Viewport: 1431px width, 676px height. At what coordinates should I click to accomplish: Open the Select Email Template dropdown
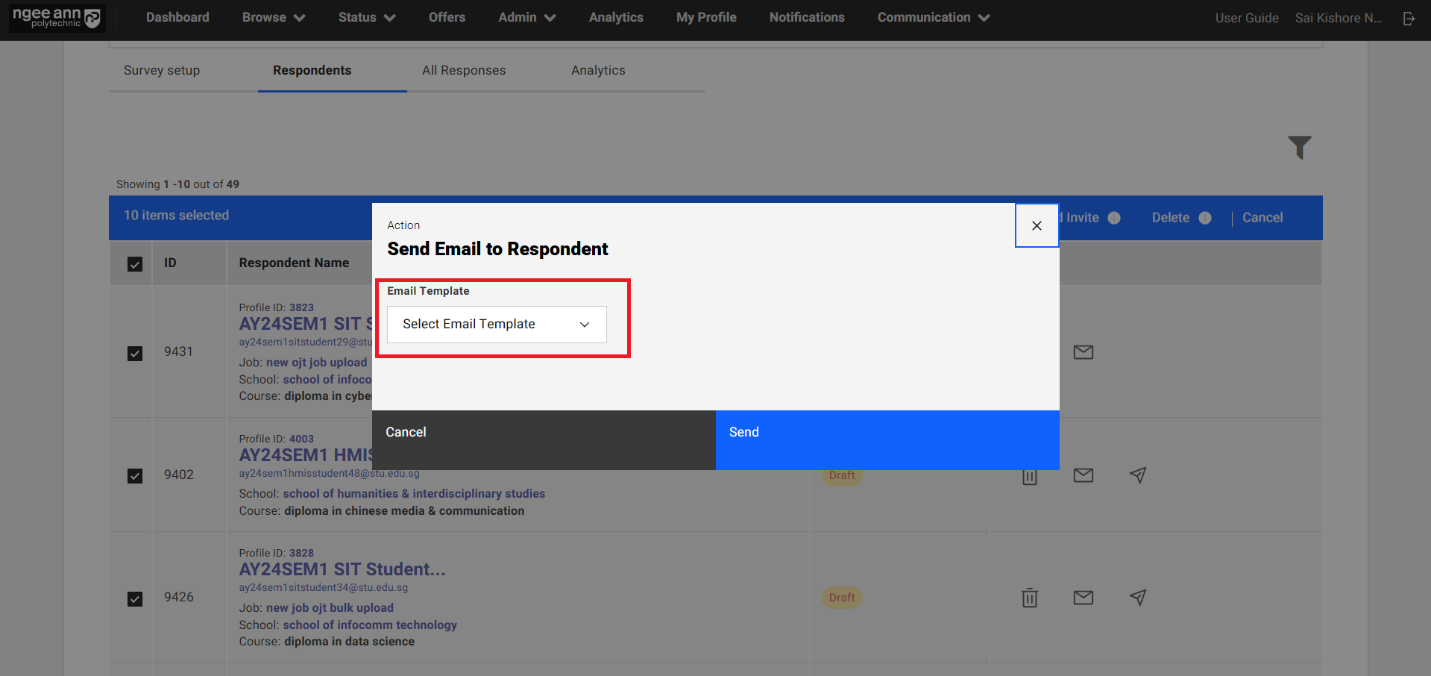point(497,324)
